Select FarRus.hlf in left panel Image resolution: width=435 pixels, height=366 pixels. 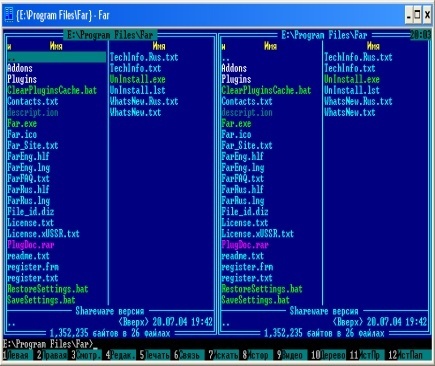click(28, 189)
